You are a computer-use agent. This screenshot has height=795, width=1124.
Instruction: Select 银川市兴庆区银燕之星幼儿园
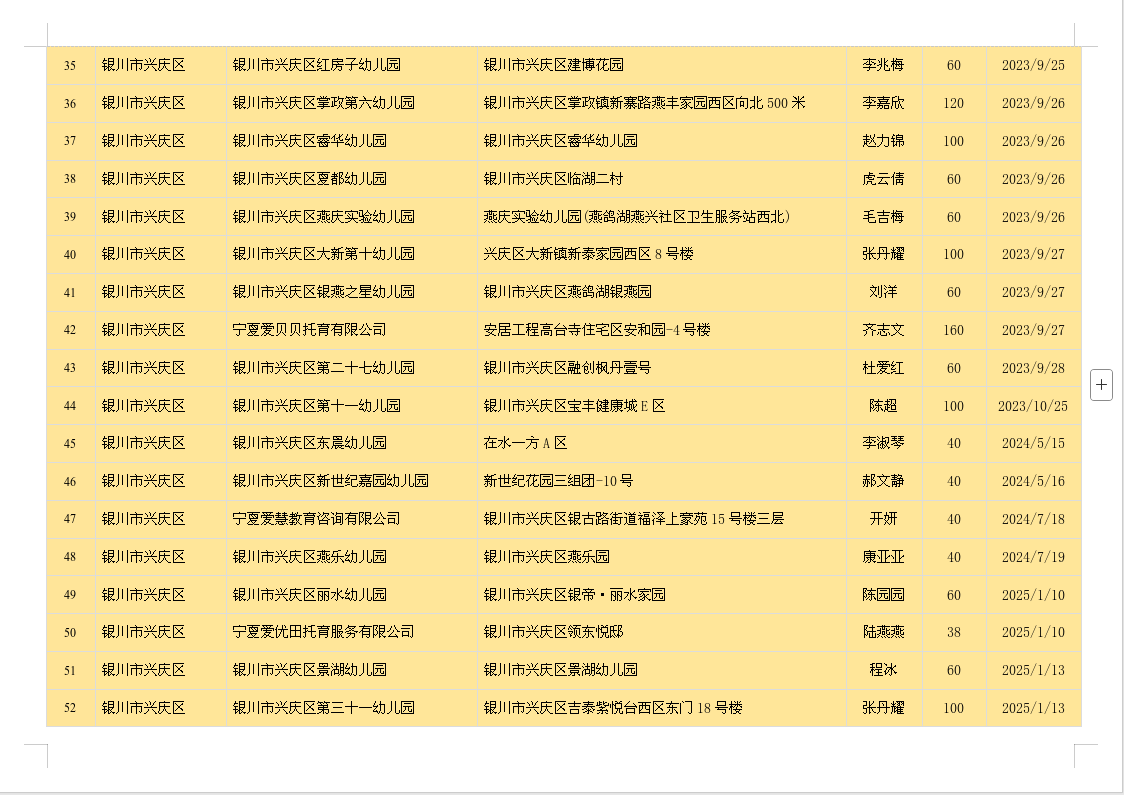point(323,292)
